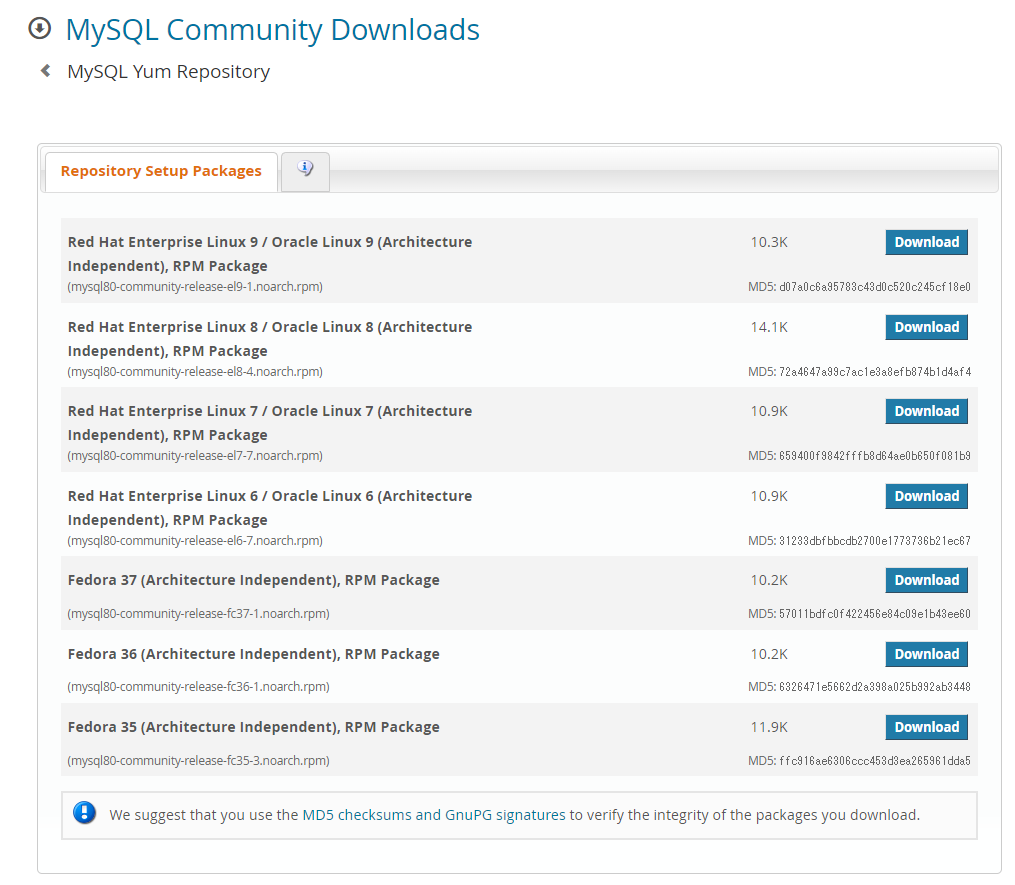Click the MD5 hash starting 659400f9

pyautogui.click(x=875, y=456)
